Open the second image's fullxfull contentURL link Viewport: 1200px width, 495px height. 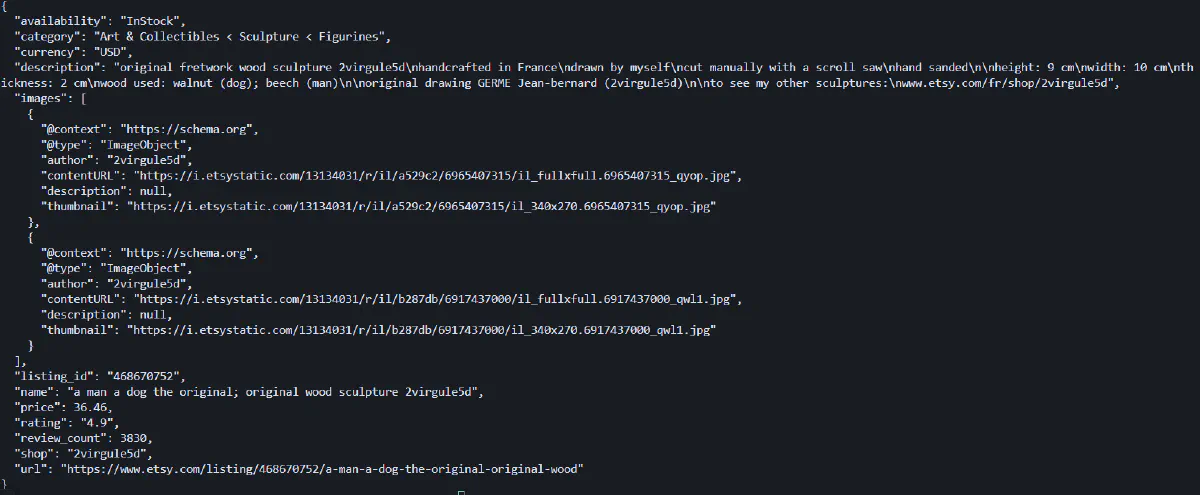pos(438,299)
